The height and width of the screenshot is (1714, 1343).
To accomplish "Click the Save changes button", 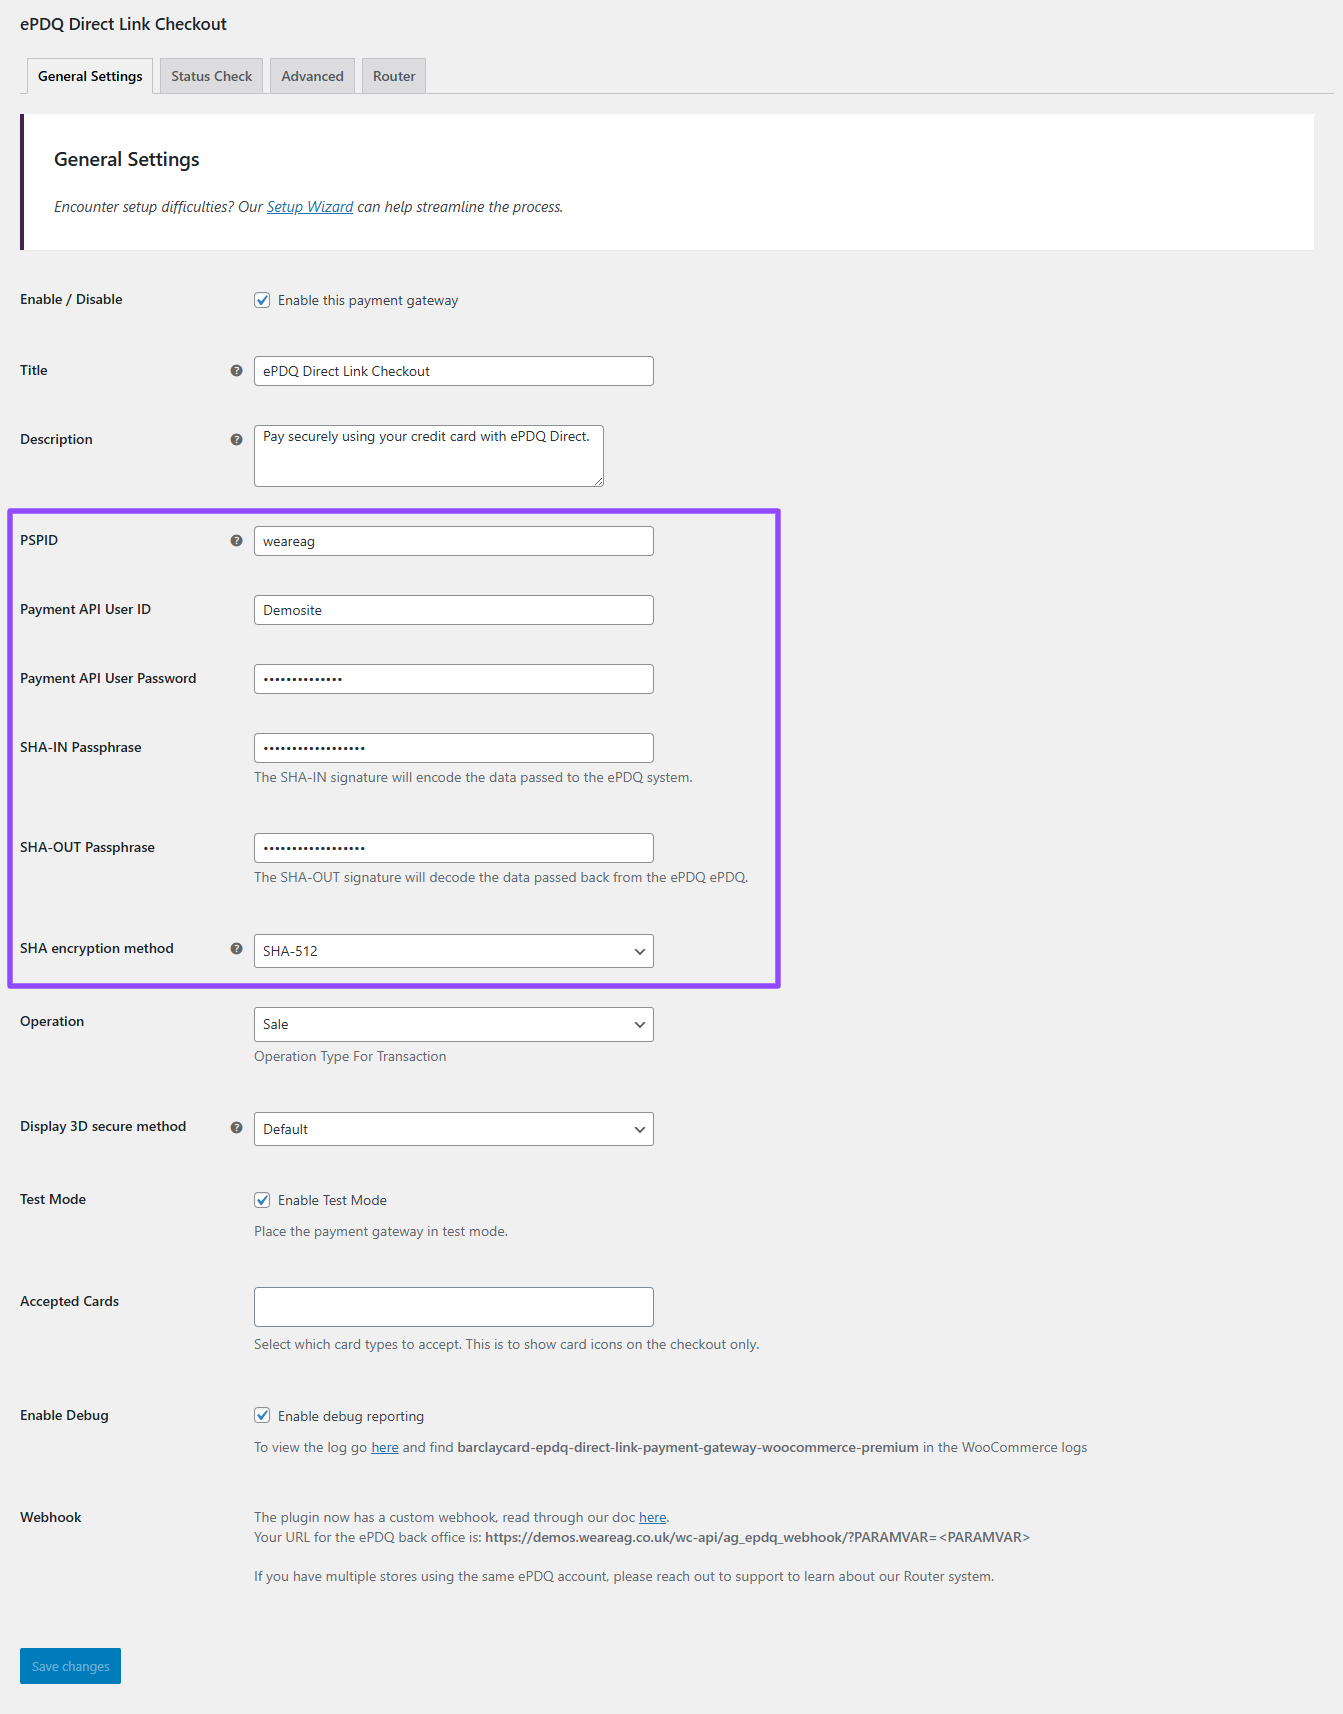I will pos(70,1666).
